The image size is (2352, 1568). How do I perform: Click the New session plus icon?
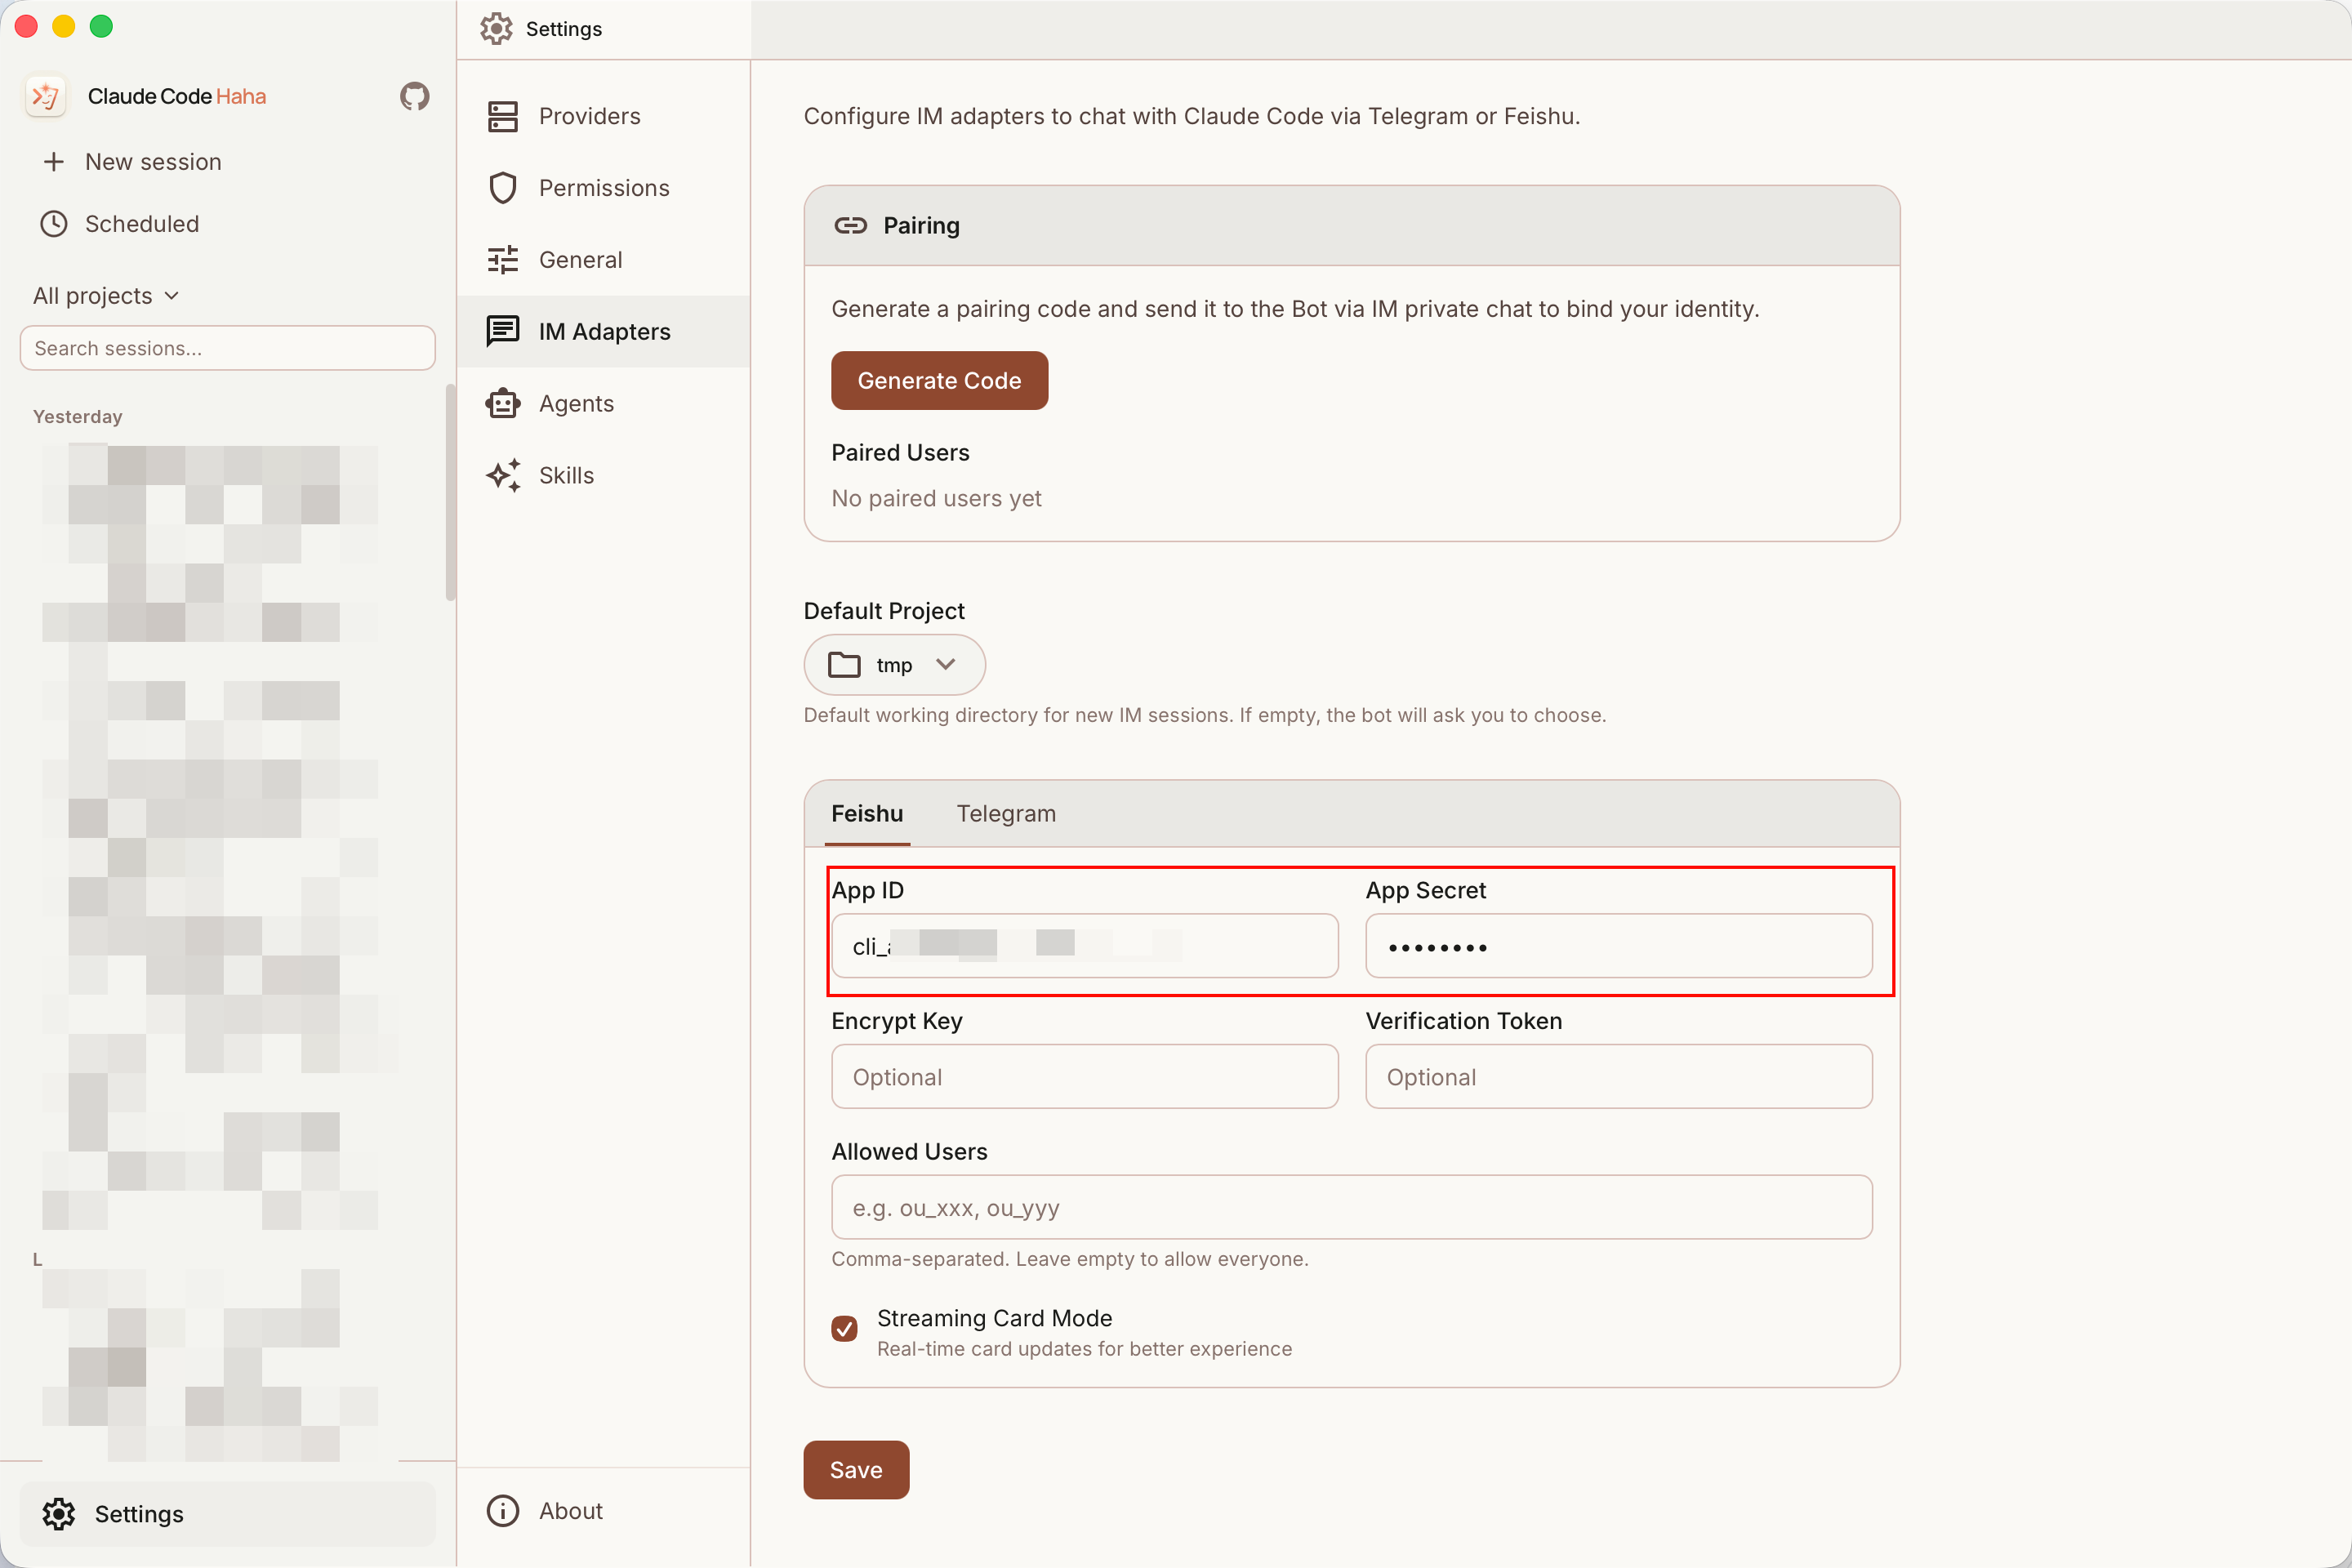[x=54, y=162]
